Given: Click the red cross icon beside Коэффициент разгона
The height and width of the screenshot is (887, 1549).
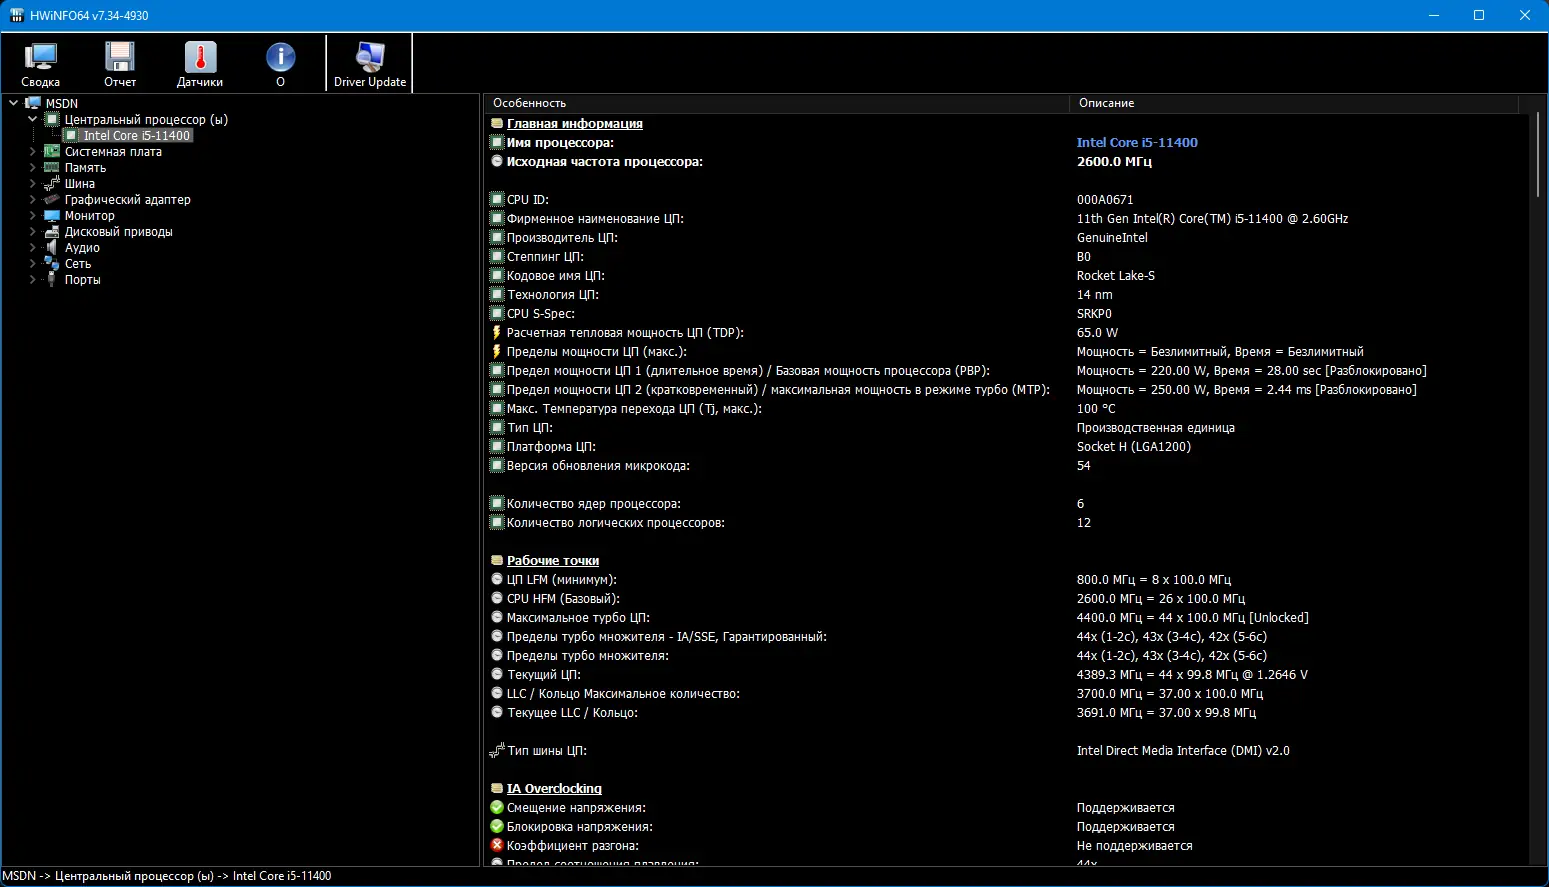Looking at the screenshot, I should tap(497, 845).
